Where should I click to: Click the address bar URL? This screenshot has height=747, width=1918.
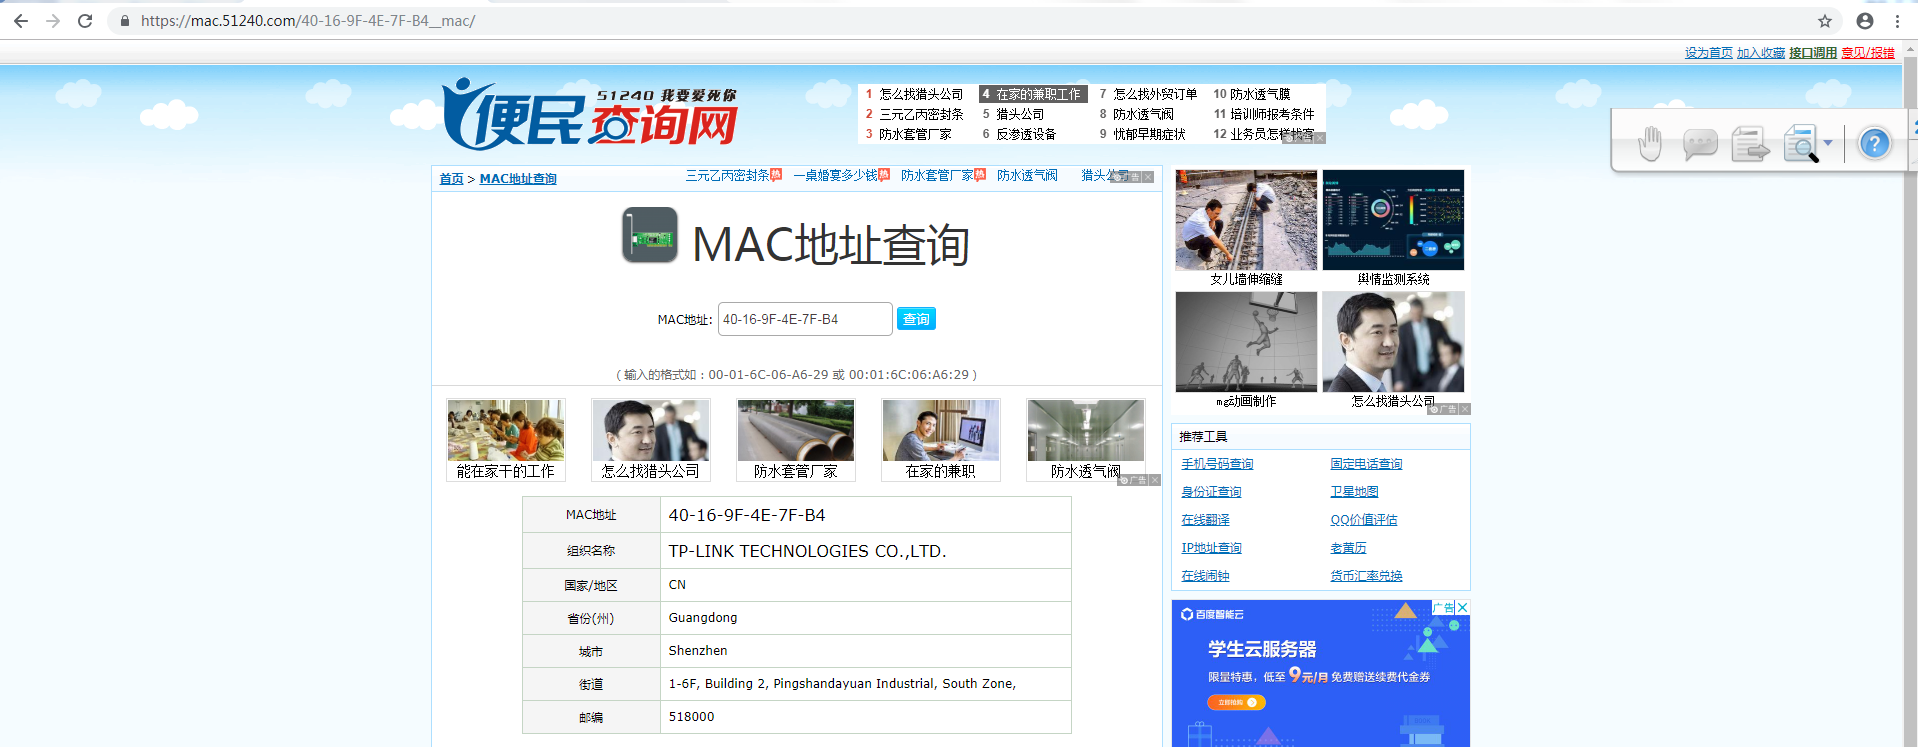tap(308, 21)
